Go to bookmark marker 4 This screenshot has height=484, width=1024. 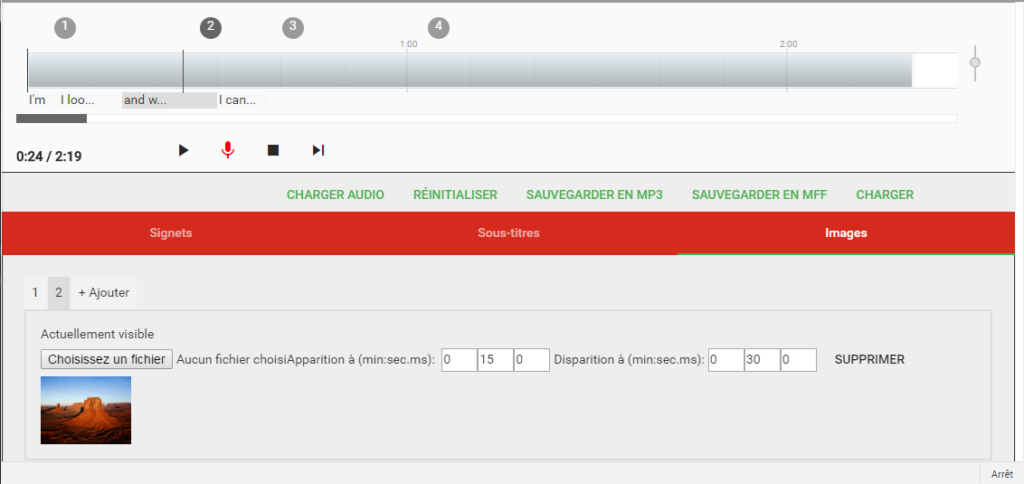(x=439, y=27)
